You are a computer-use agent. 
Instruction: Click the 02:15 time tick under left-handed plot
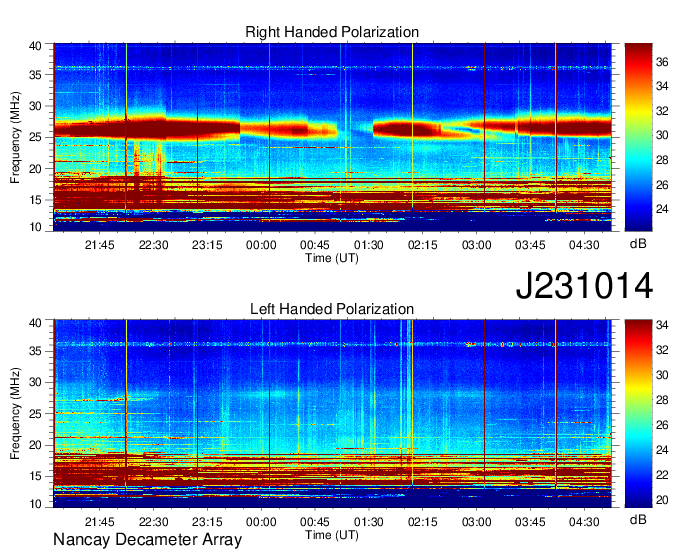[422, 522]
